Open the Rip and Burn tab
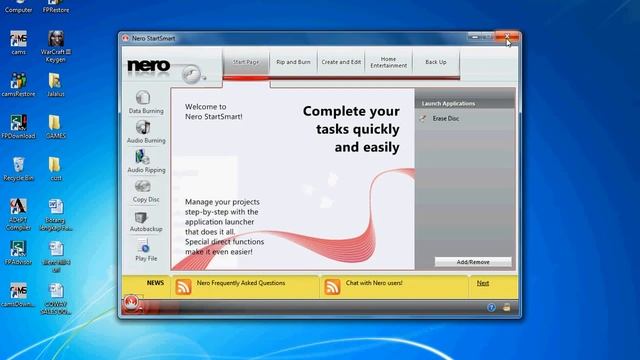Viewport: 640px width, 360px height. [x=293, y=62]
